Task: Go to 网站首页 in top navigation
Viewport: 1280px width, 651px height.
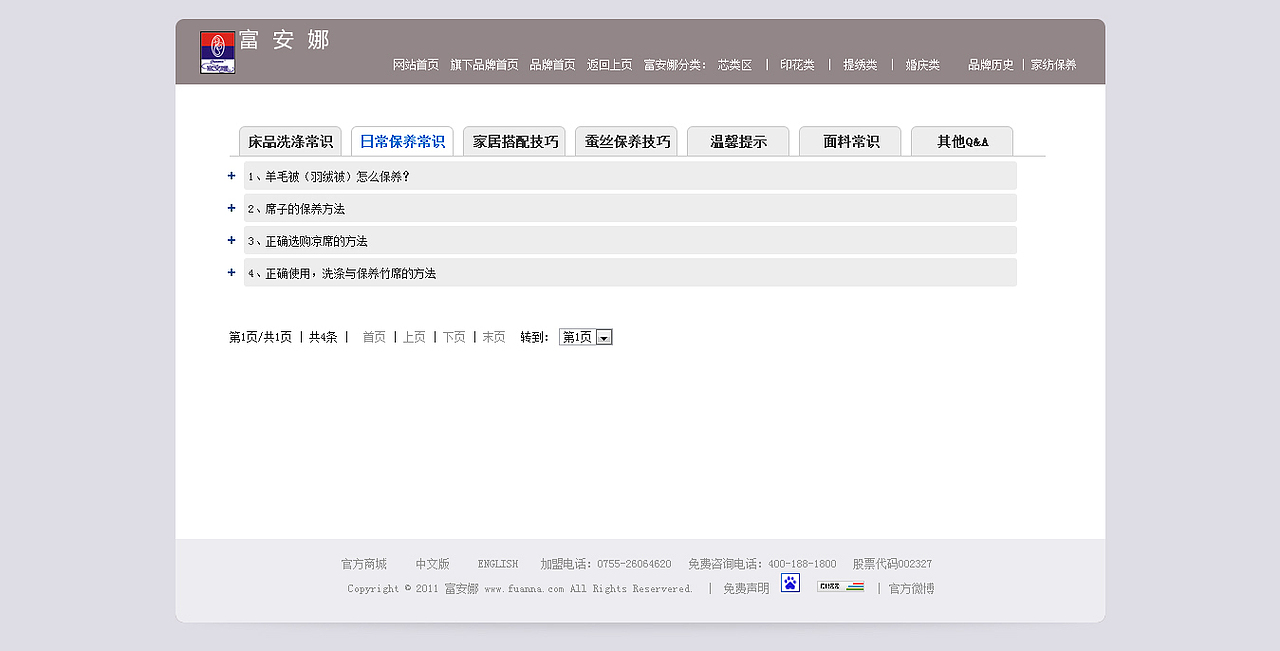Action: click(416, 65)
